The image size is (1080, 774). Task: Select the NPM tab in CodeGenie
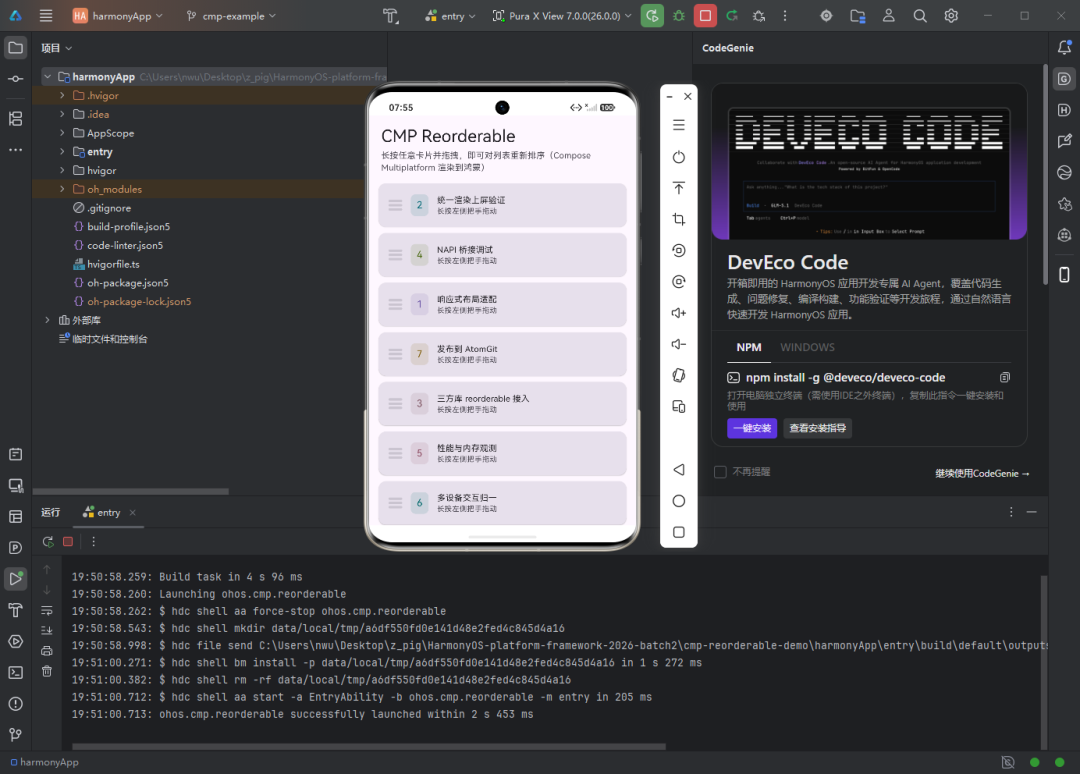tap(749, 347)
